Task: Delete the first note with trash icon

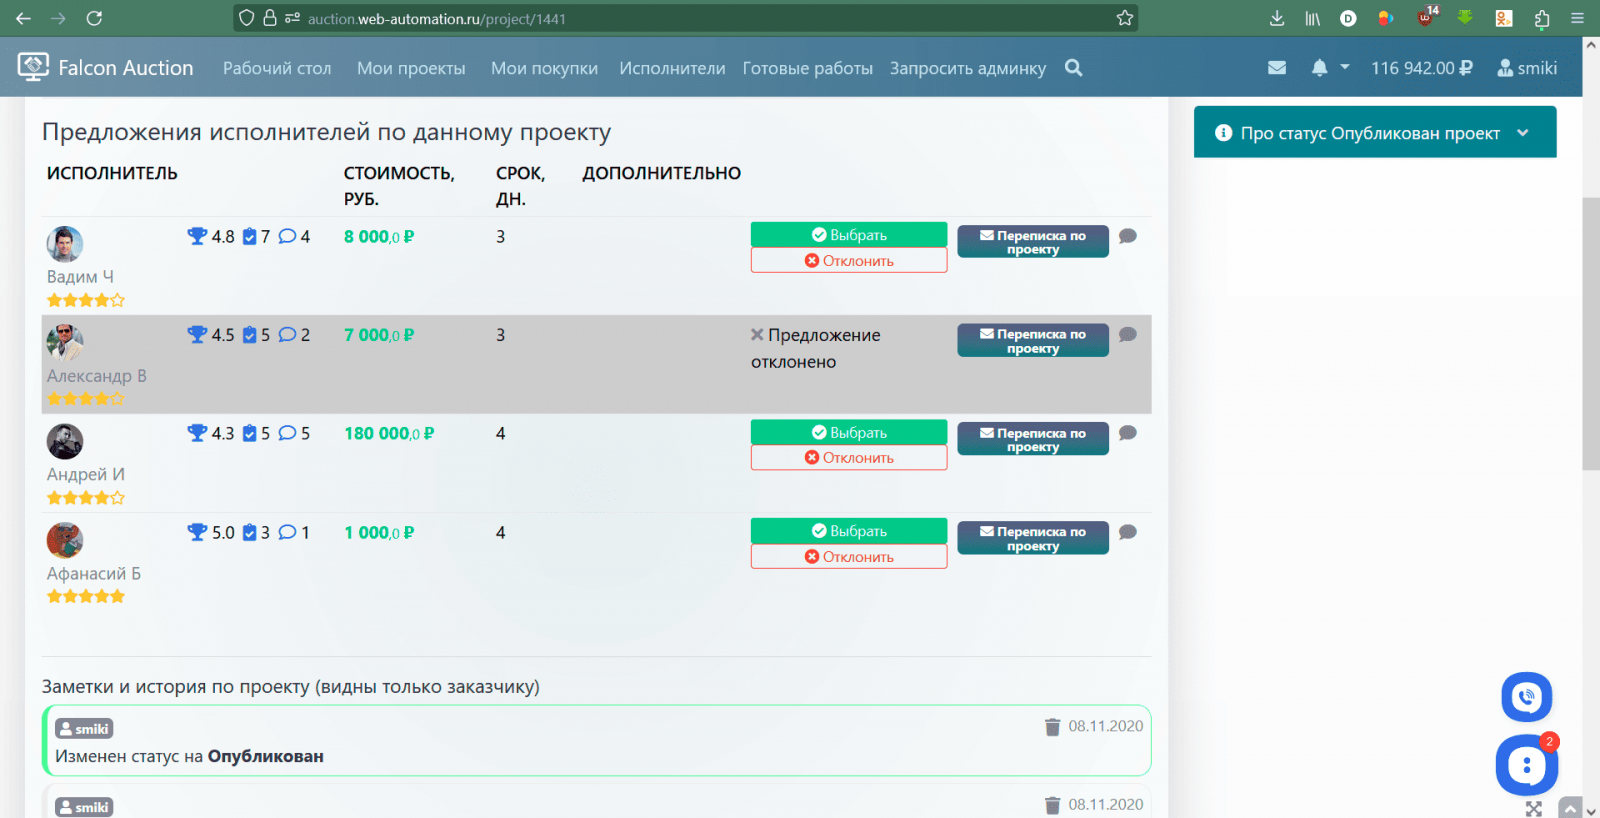Action: 1052,727
